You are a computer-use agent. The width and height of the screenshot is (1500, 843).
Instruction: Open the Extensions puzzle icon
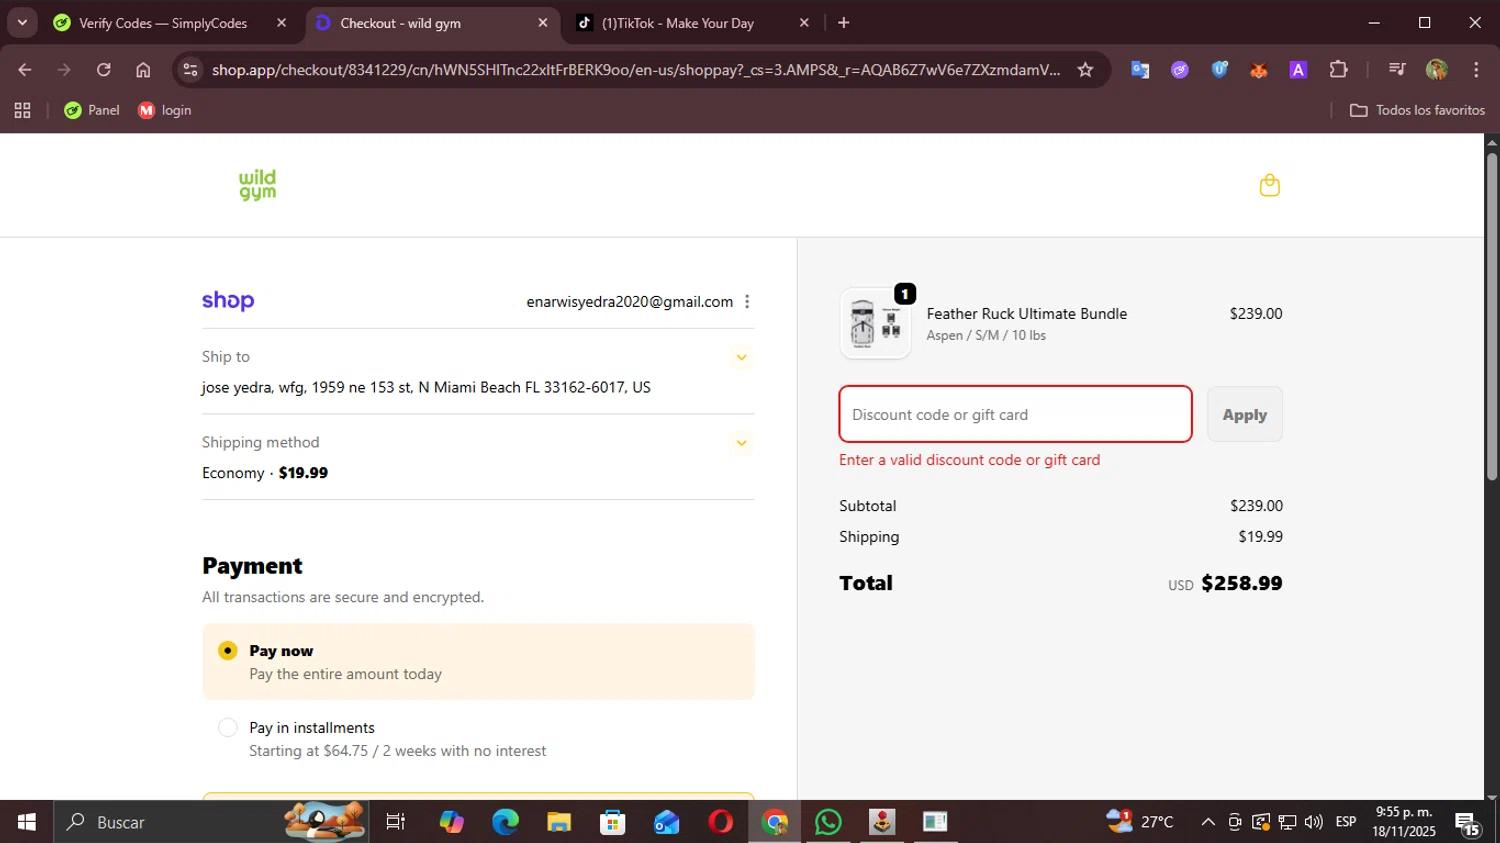tap(1338, 69)
